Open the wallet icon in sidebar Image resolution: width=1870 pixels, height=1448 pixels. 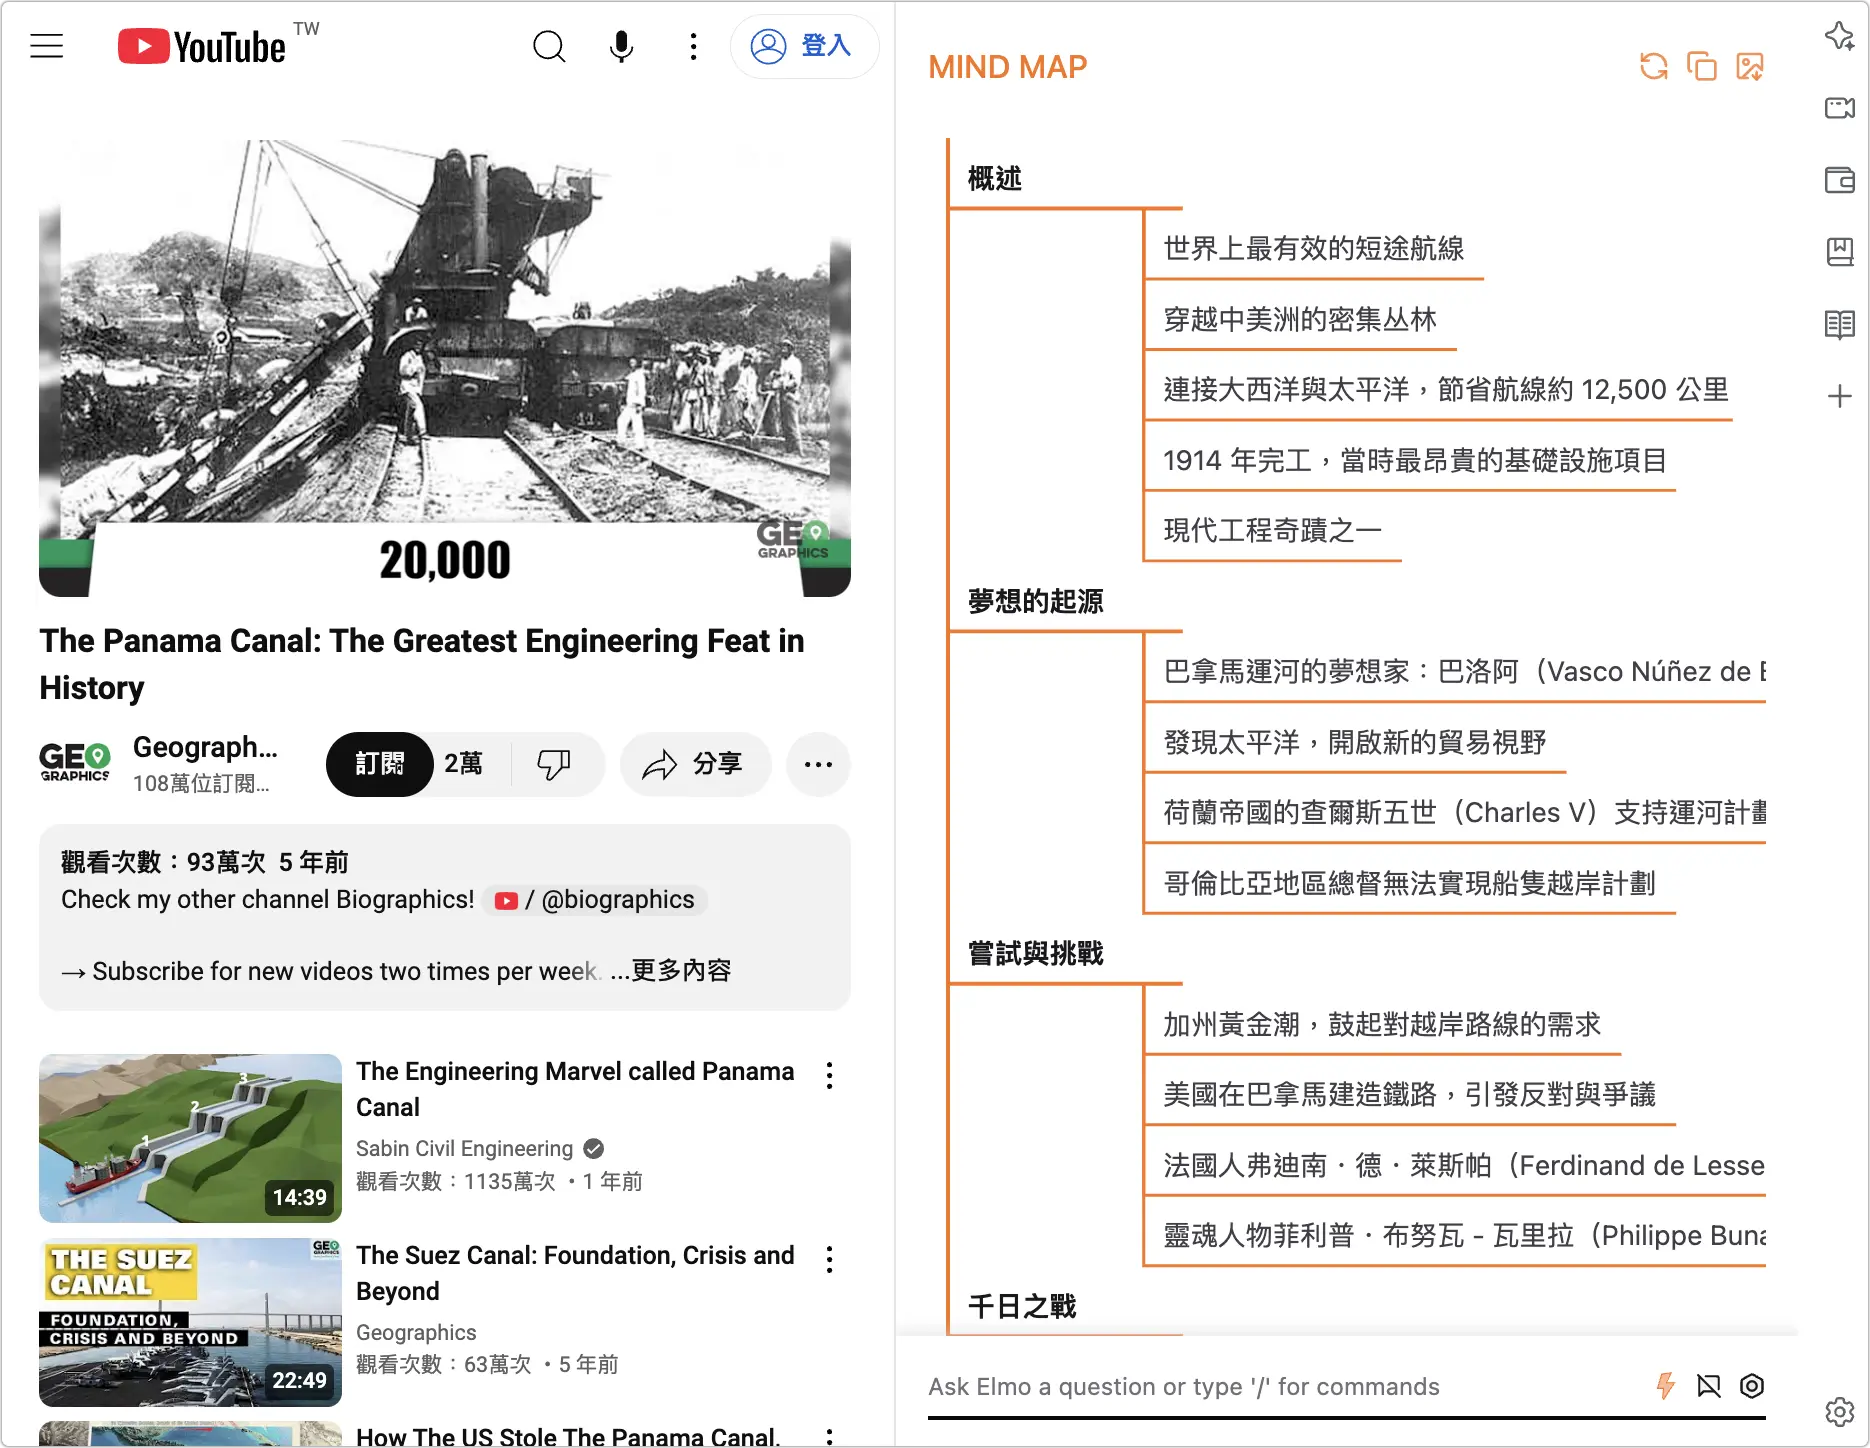[x=1840, y=180]
